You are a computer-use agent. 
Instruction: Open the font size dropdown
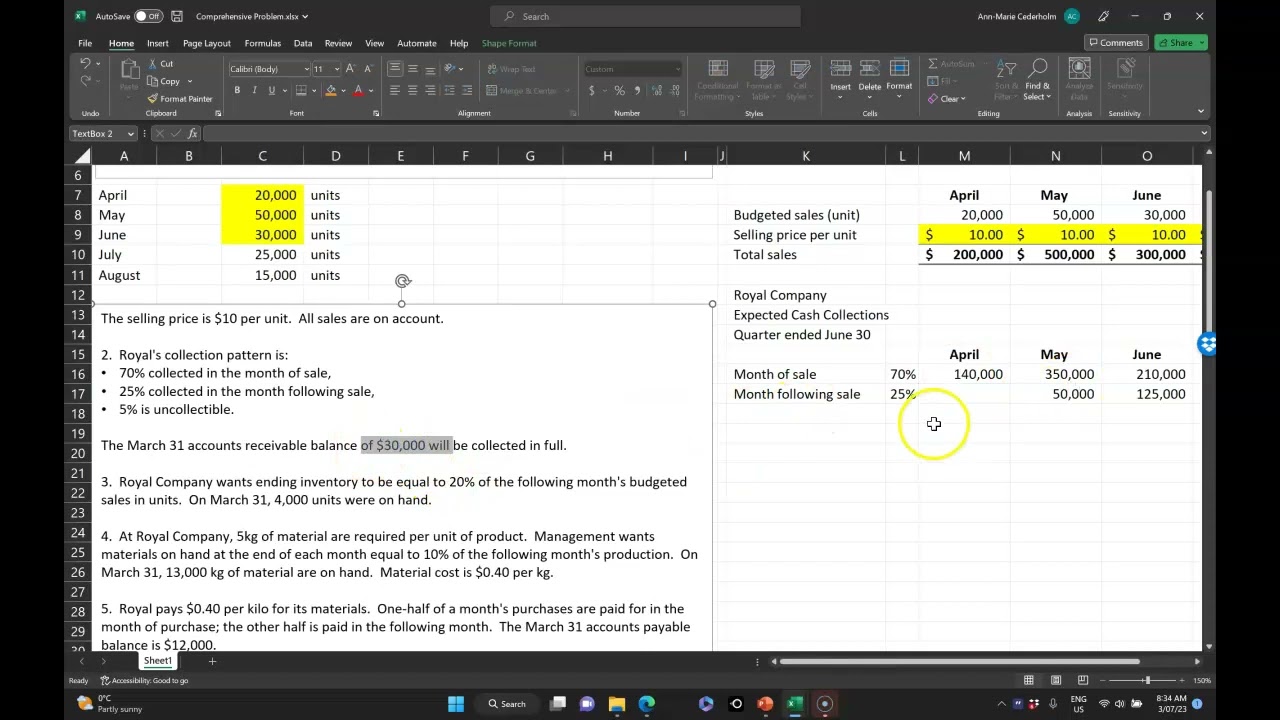[336, 69]
